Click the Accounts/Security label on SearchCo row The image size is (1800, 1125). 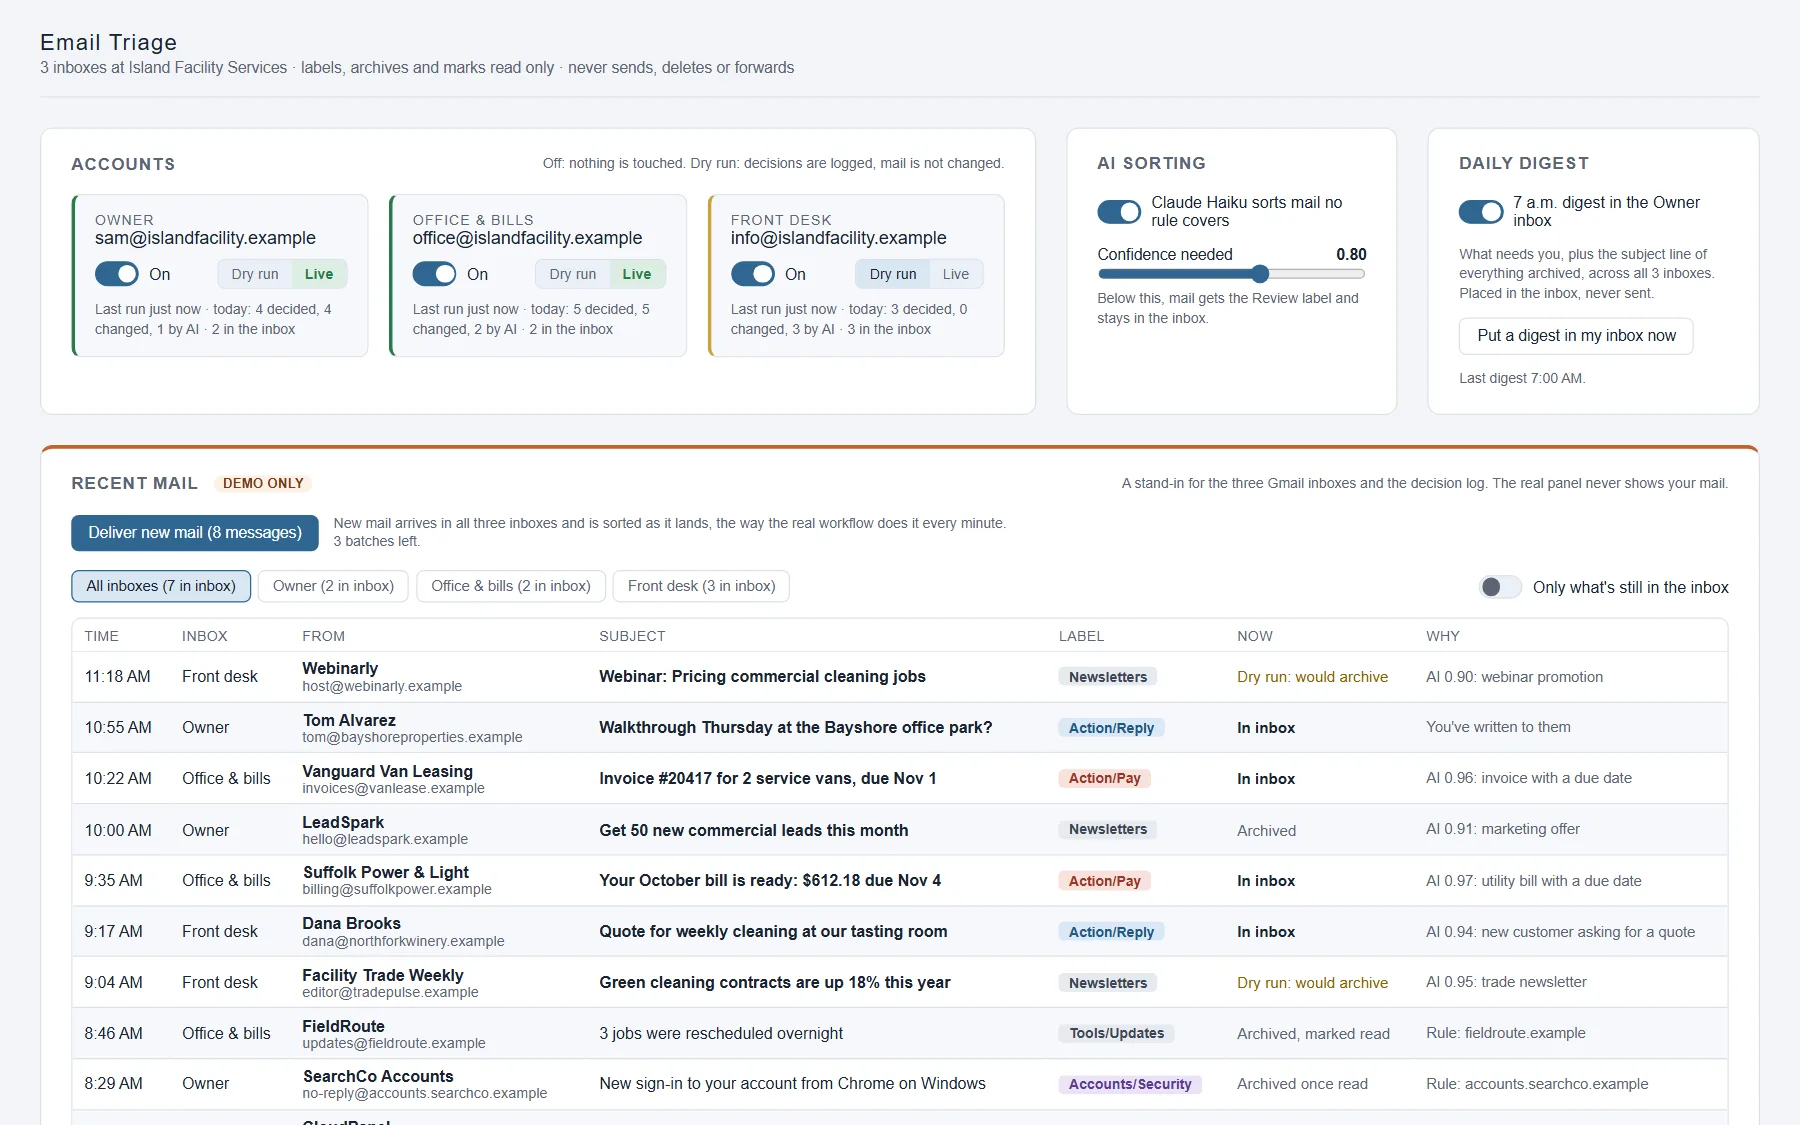point(1130,1084)
